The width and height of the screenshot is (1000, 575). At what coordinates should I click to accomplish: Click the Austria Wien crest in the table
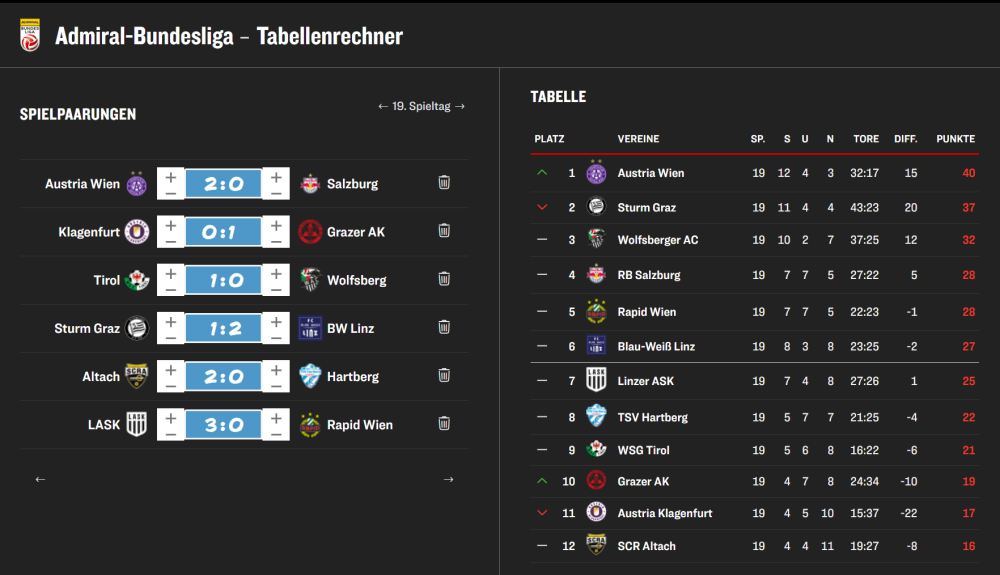point(597,172)
